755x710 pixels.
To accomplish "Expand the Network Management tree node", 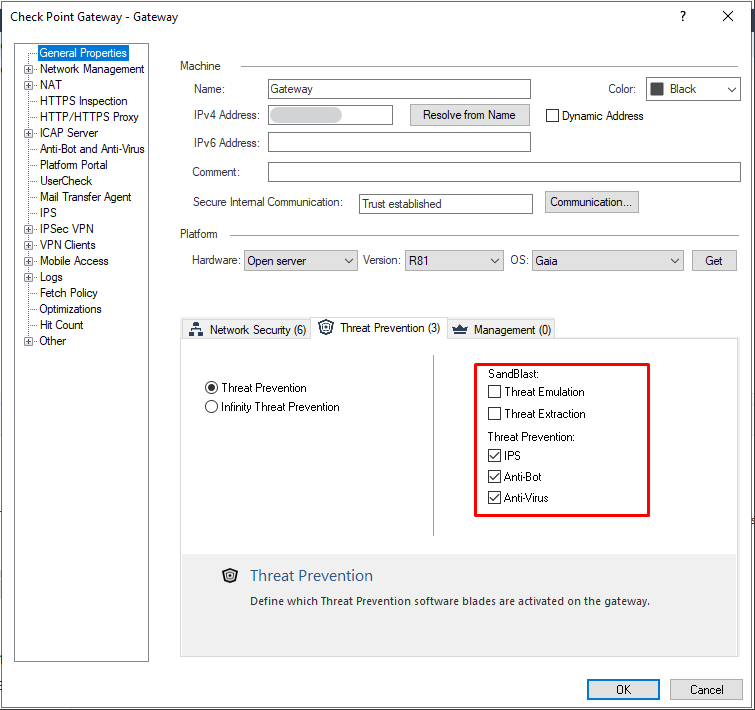I will (x=28, y=70).
